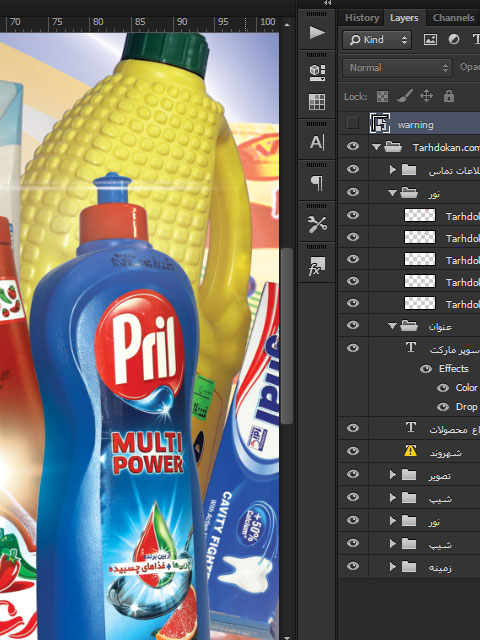This screenshot has width=480, height=640.
Task: Switch to the History tab
Action: tap(362, 18)
